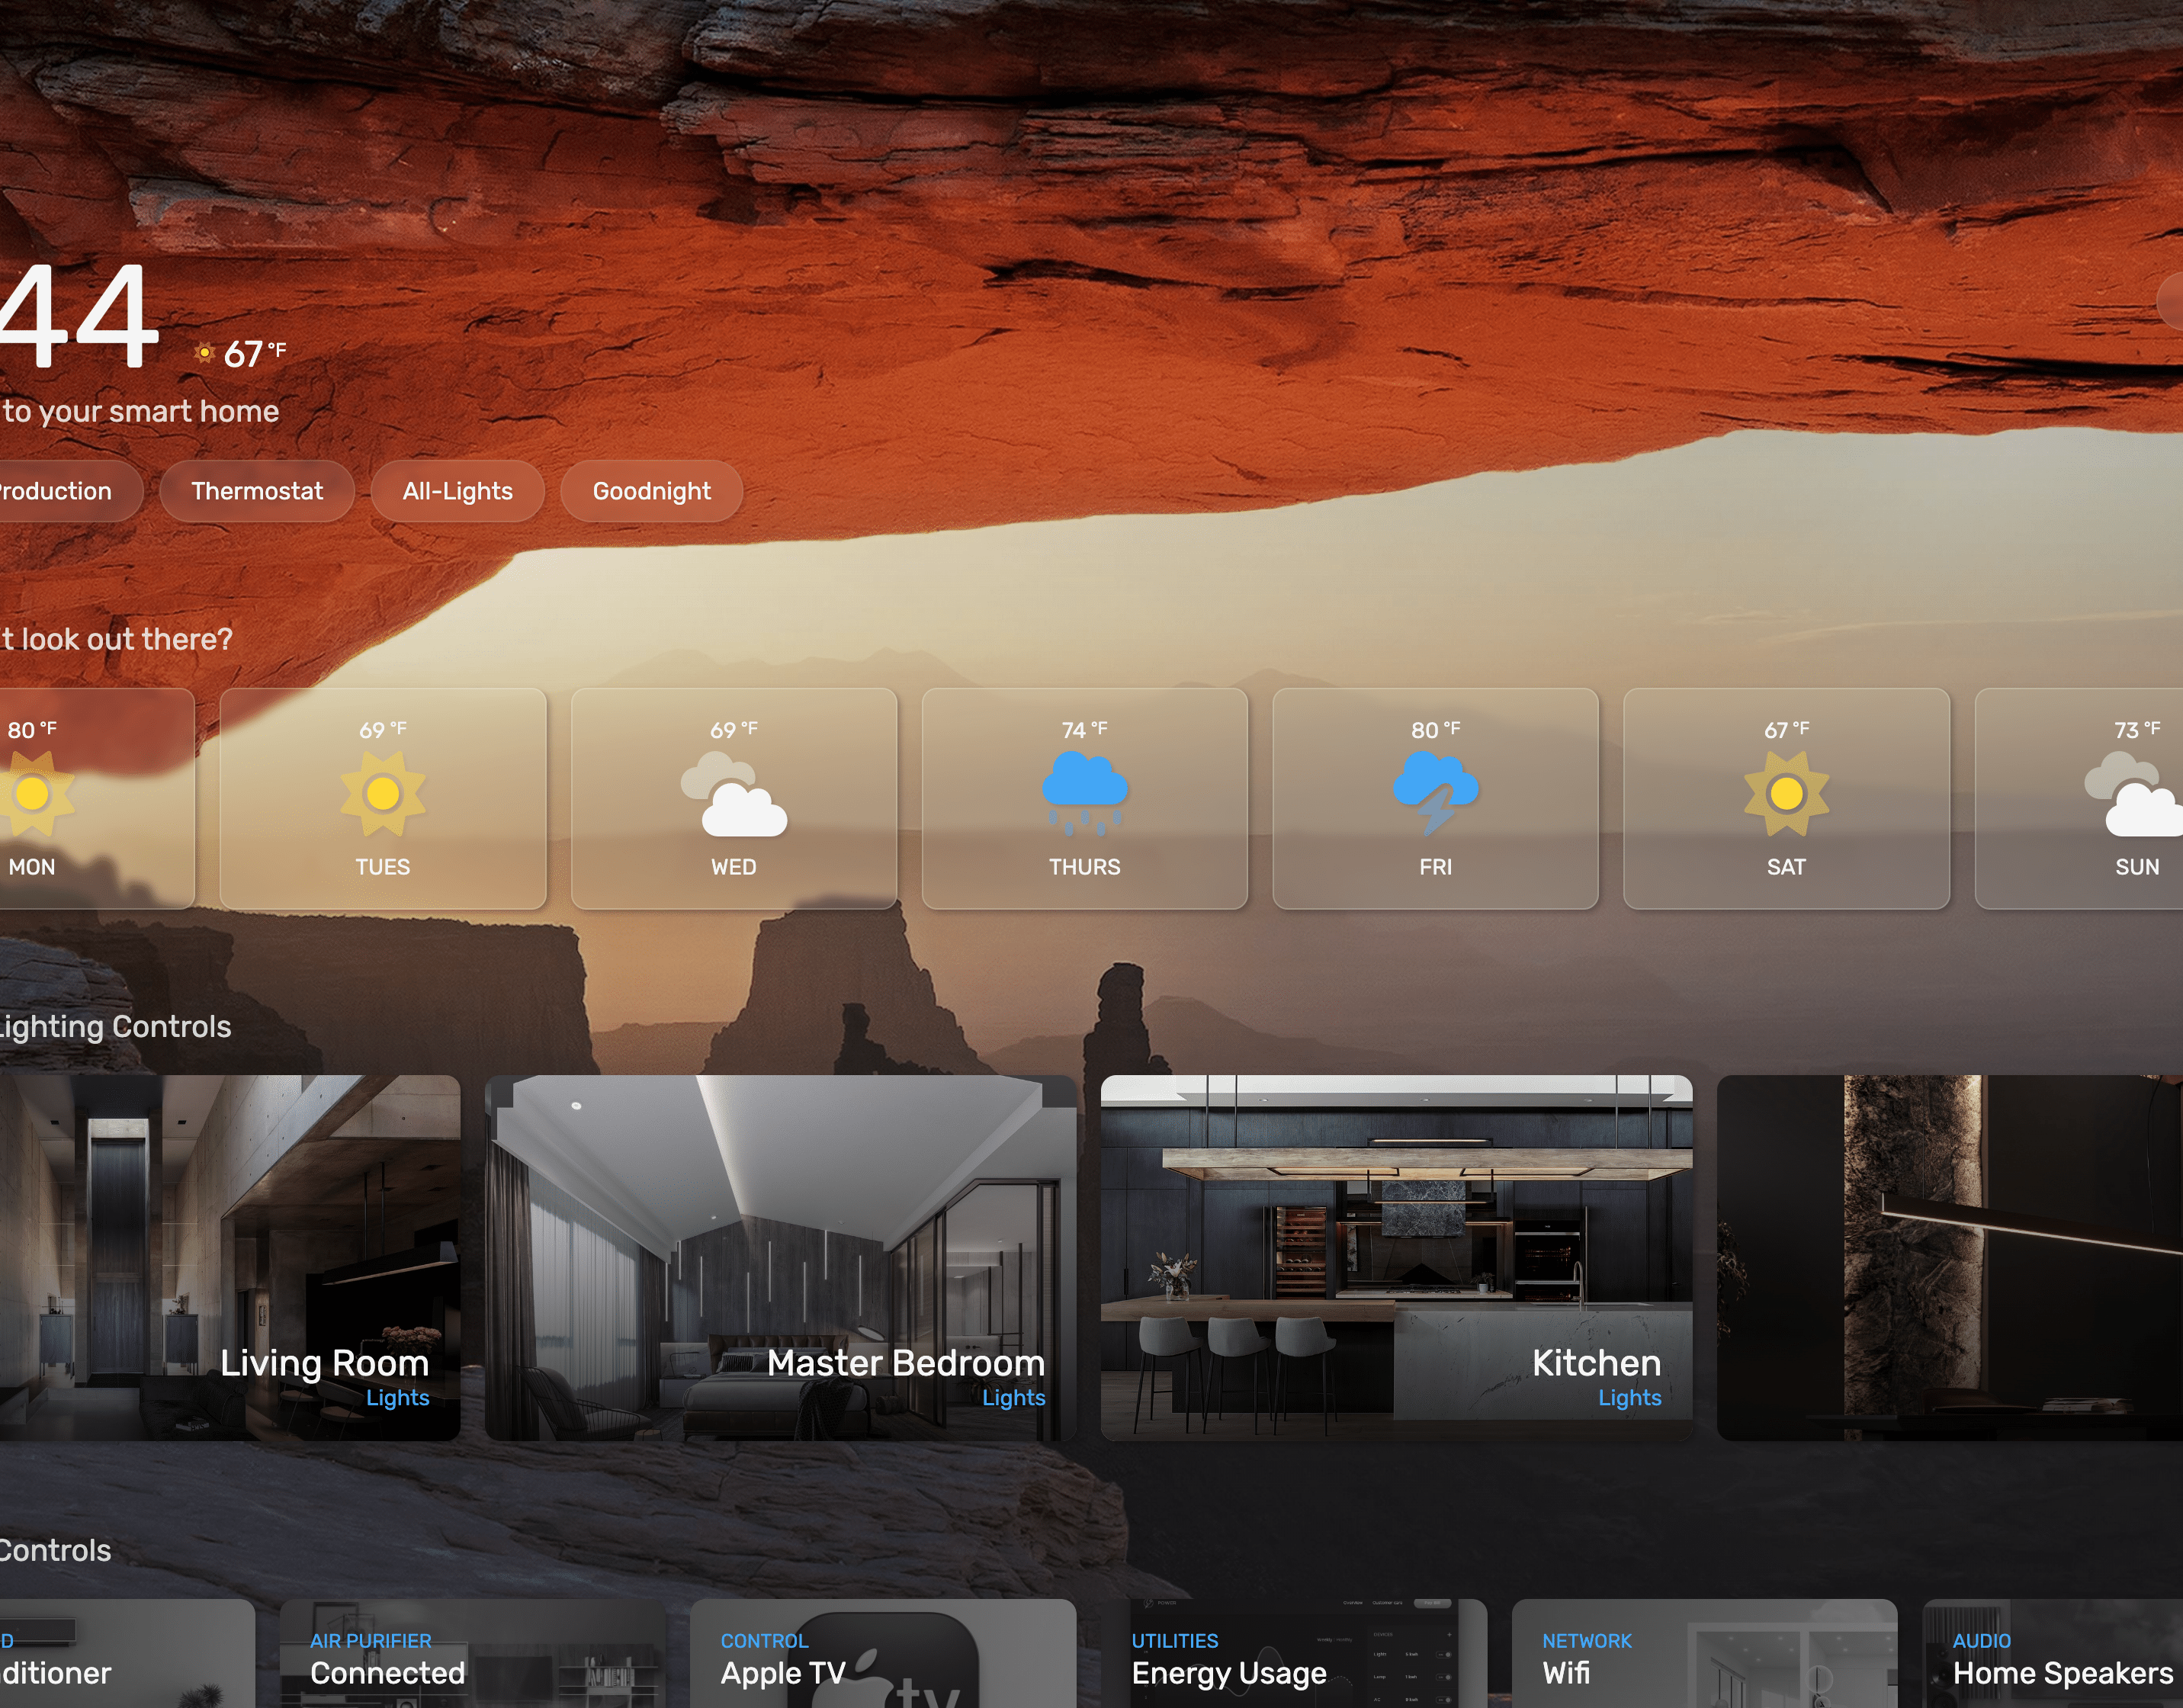Open the unlabeled dark room lighting card

[1950, 1258]
